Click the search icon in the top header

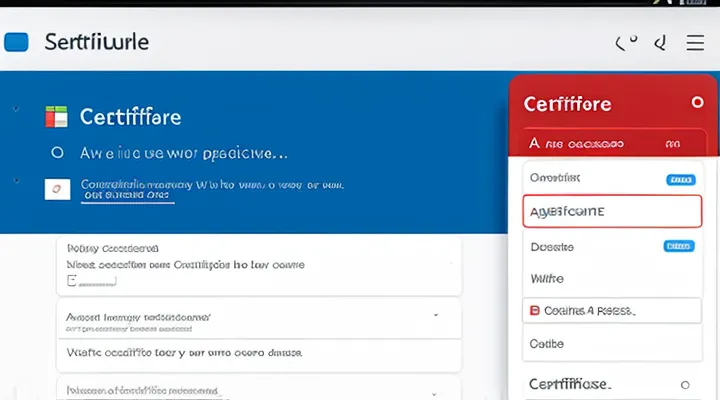pyautogui.click(x=627, y=42)
